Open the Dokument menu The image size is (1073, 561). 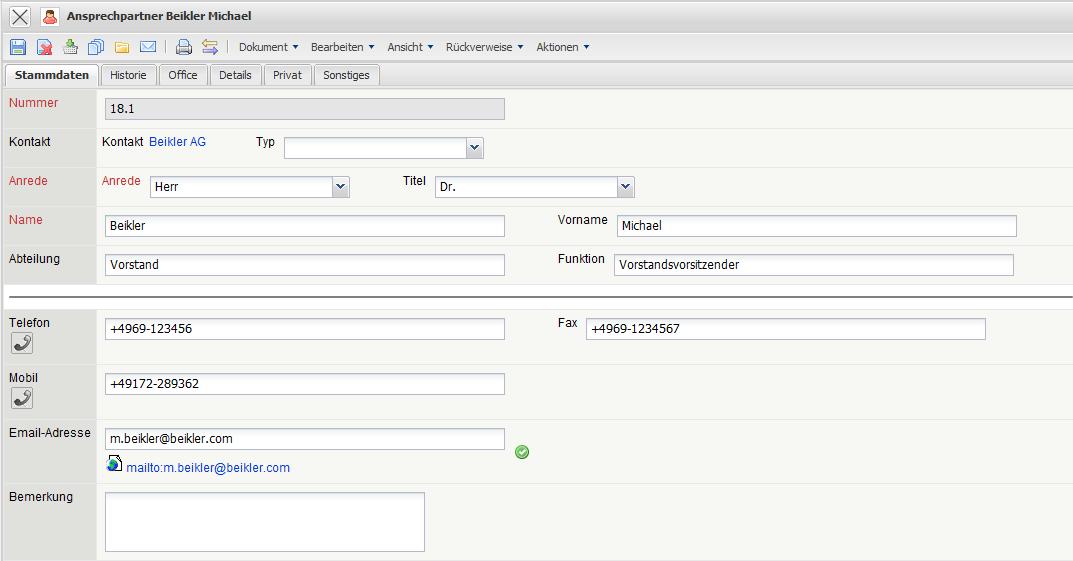click(x=268, y=47)
